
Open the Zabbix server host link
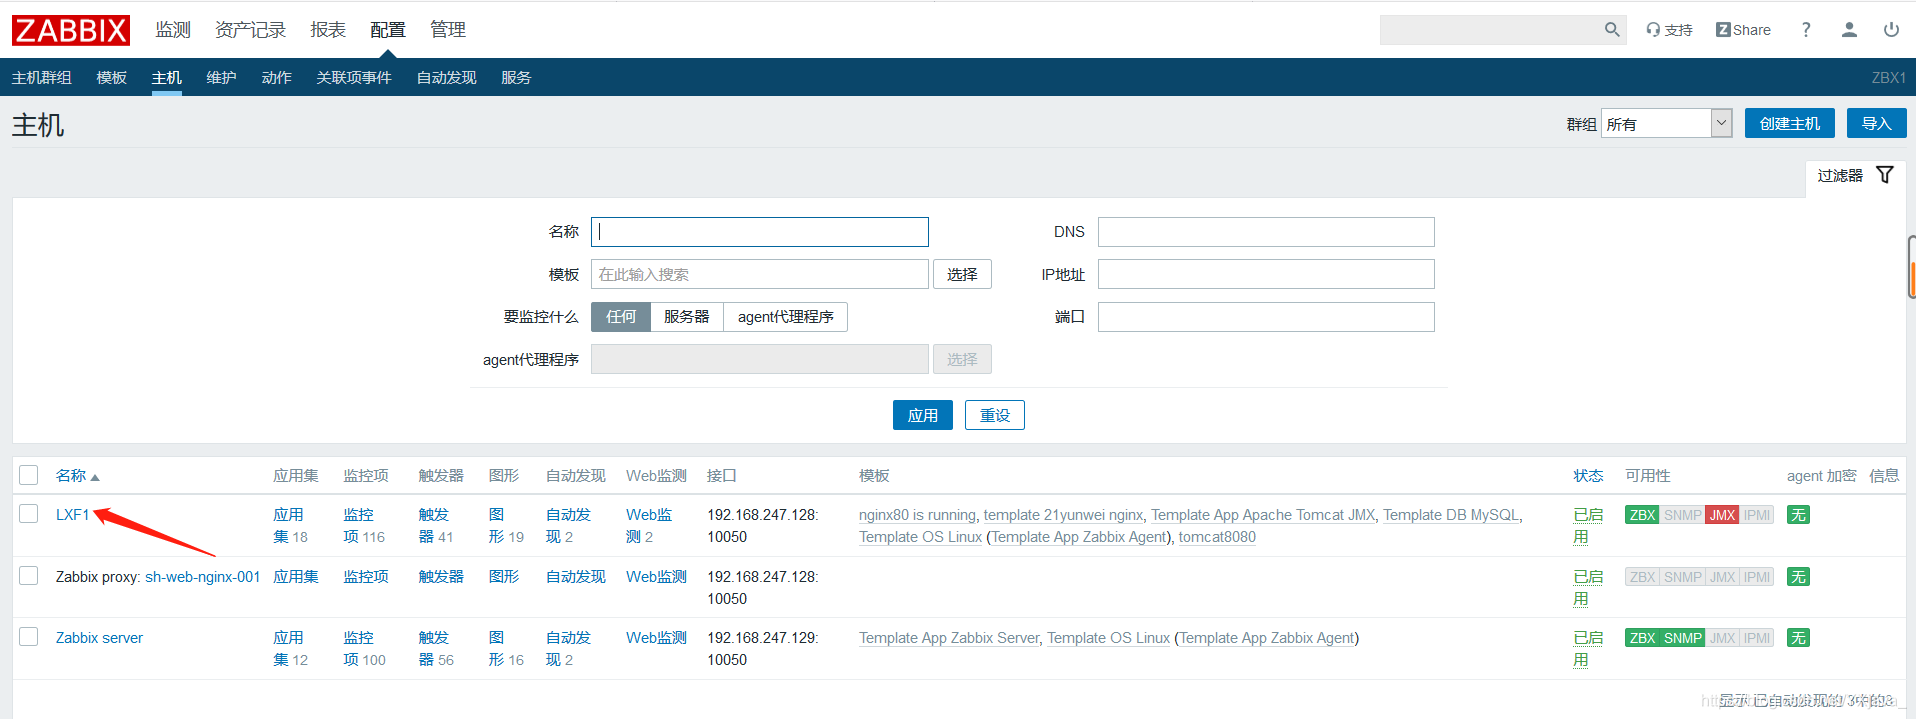[99, 638]
